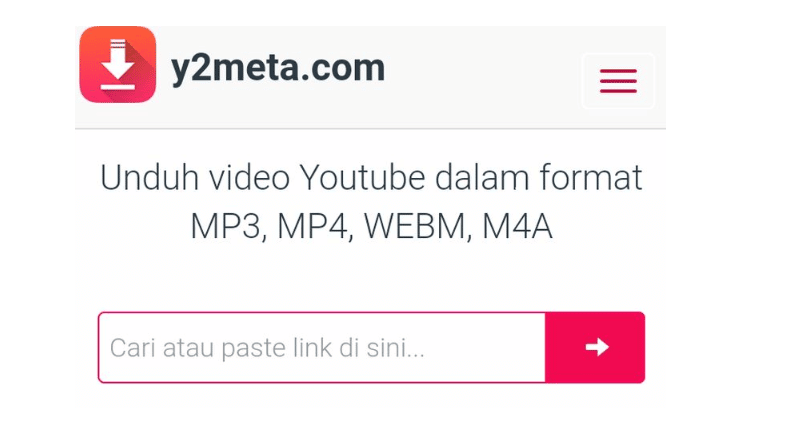Screen dimensions: 789x444
Task: Tap the middle bar of hamburger icon
Action: click(x=618, y=81)
